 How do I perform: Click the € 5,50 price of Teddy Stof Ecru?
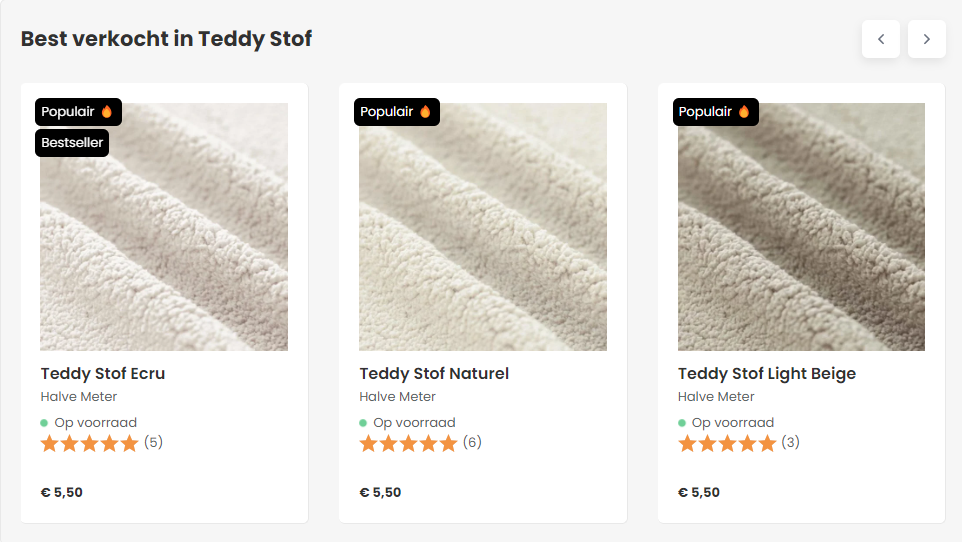[62, 492]
